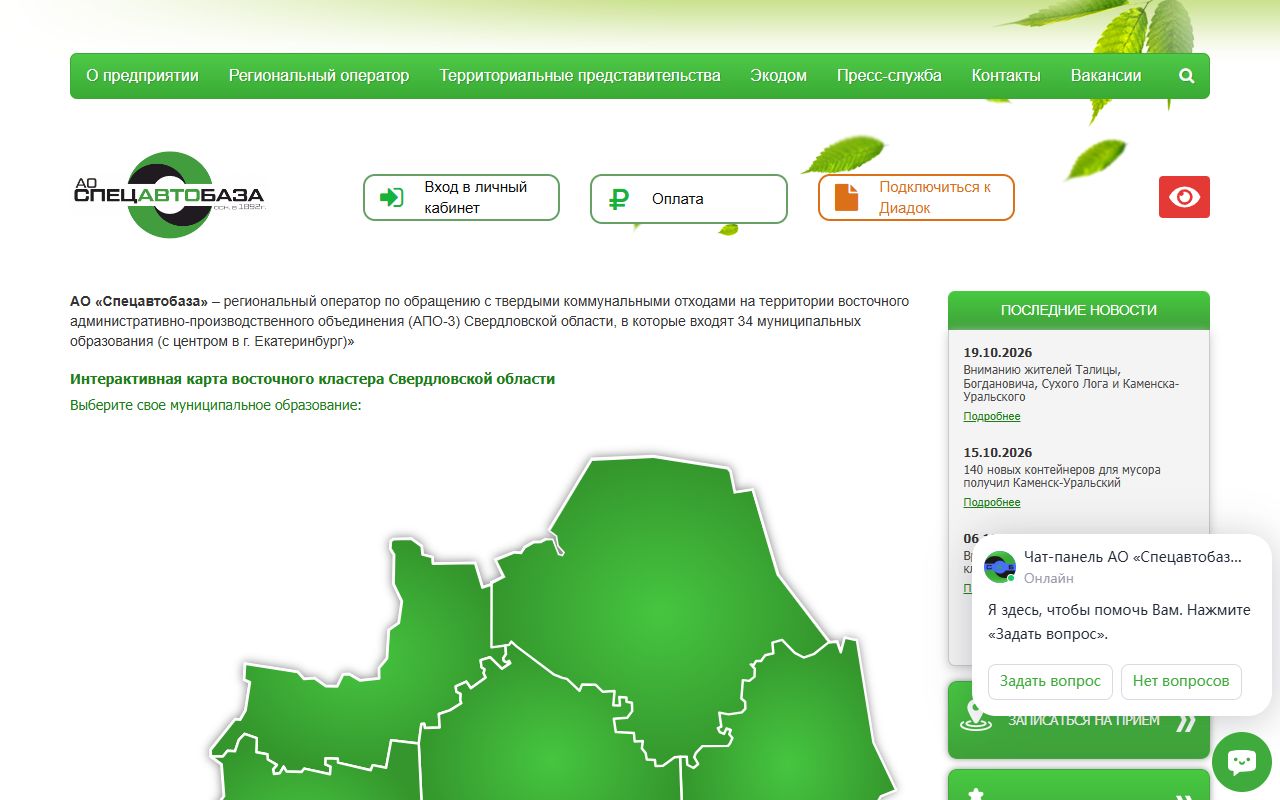Open the "О предприятии" menu item
This screenshot has height=800, width=1280.
pos(142,76)
